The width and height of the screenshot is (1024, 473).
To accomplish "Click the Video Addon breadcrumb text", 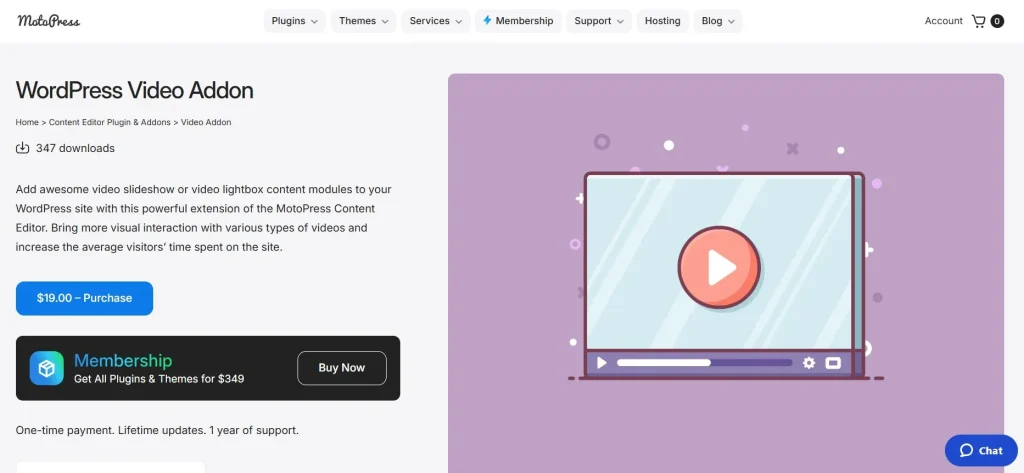I will point(206,122).
